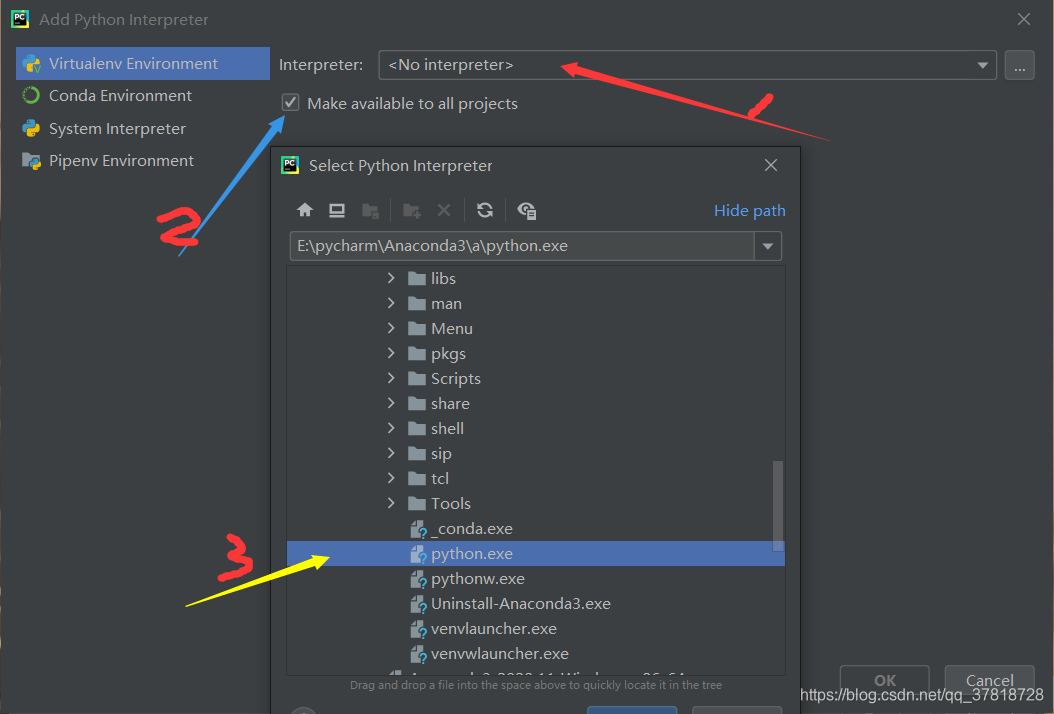This screenshot has width=1054, height=714.
Task: Close the Add Python Interpreter window
Action: point(1024,19)
